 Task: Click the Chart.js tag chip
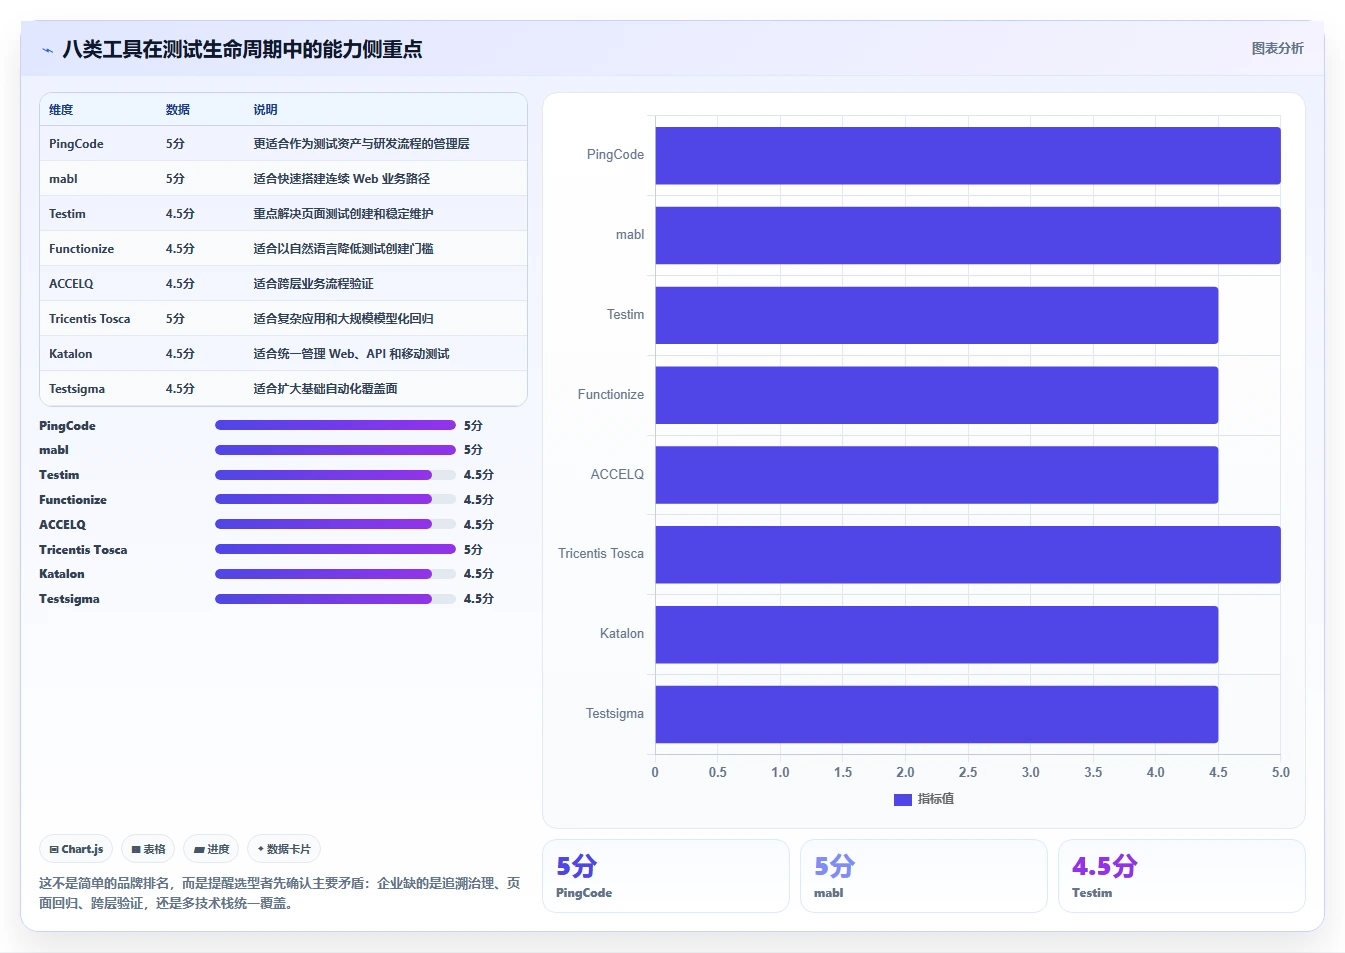pos(76,849)
